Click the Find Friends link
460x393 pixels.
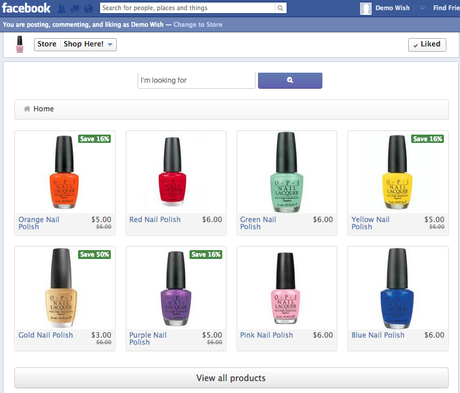446,8
